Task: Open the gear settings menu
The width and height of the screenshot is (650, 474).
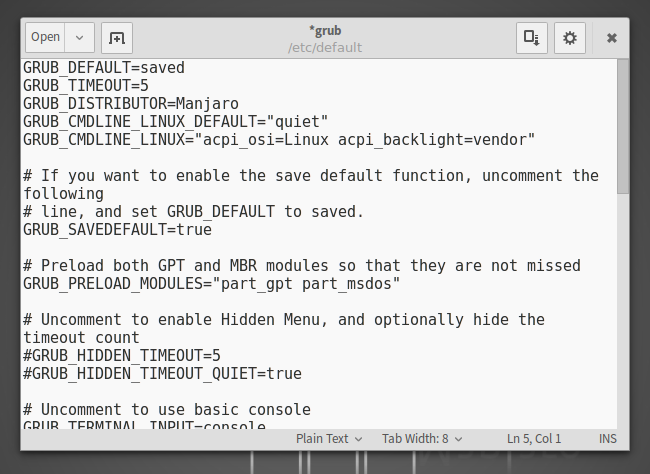Action: tap(570, 38)
